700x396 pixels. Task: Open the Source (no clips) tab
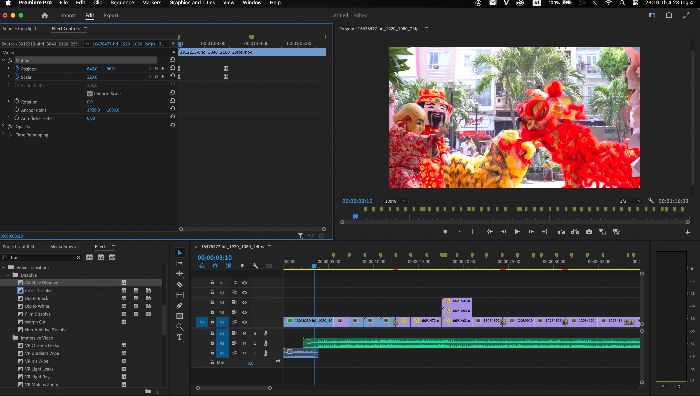tap(19, 29)
